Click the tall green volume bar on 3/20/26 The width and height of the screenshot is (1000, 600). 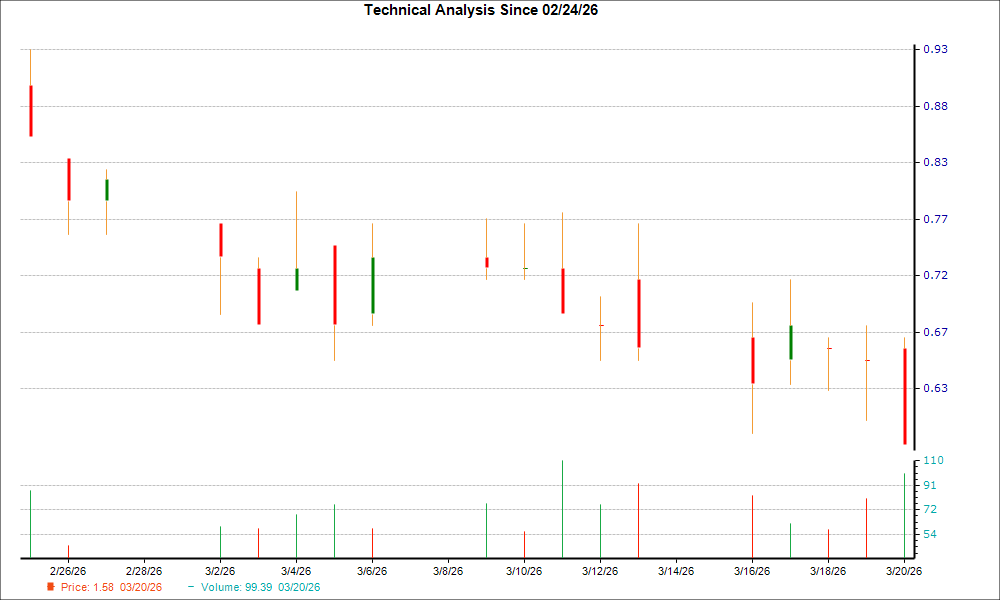tap(905, 510)
